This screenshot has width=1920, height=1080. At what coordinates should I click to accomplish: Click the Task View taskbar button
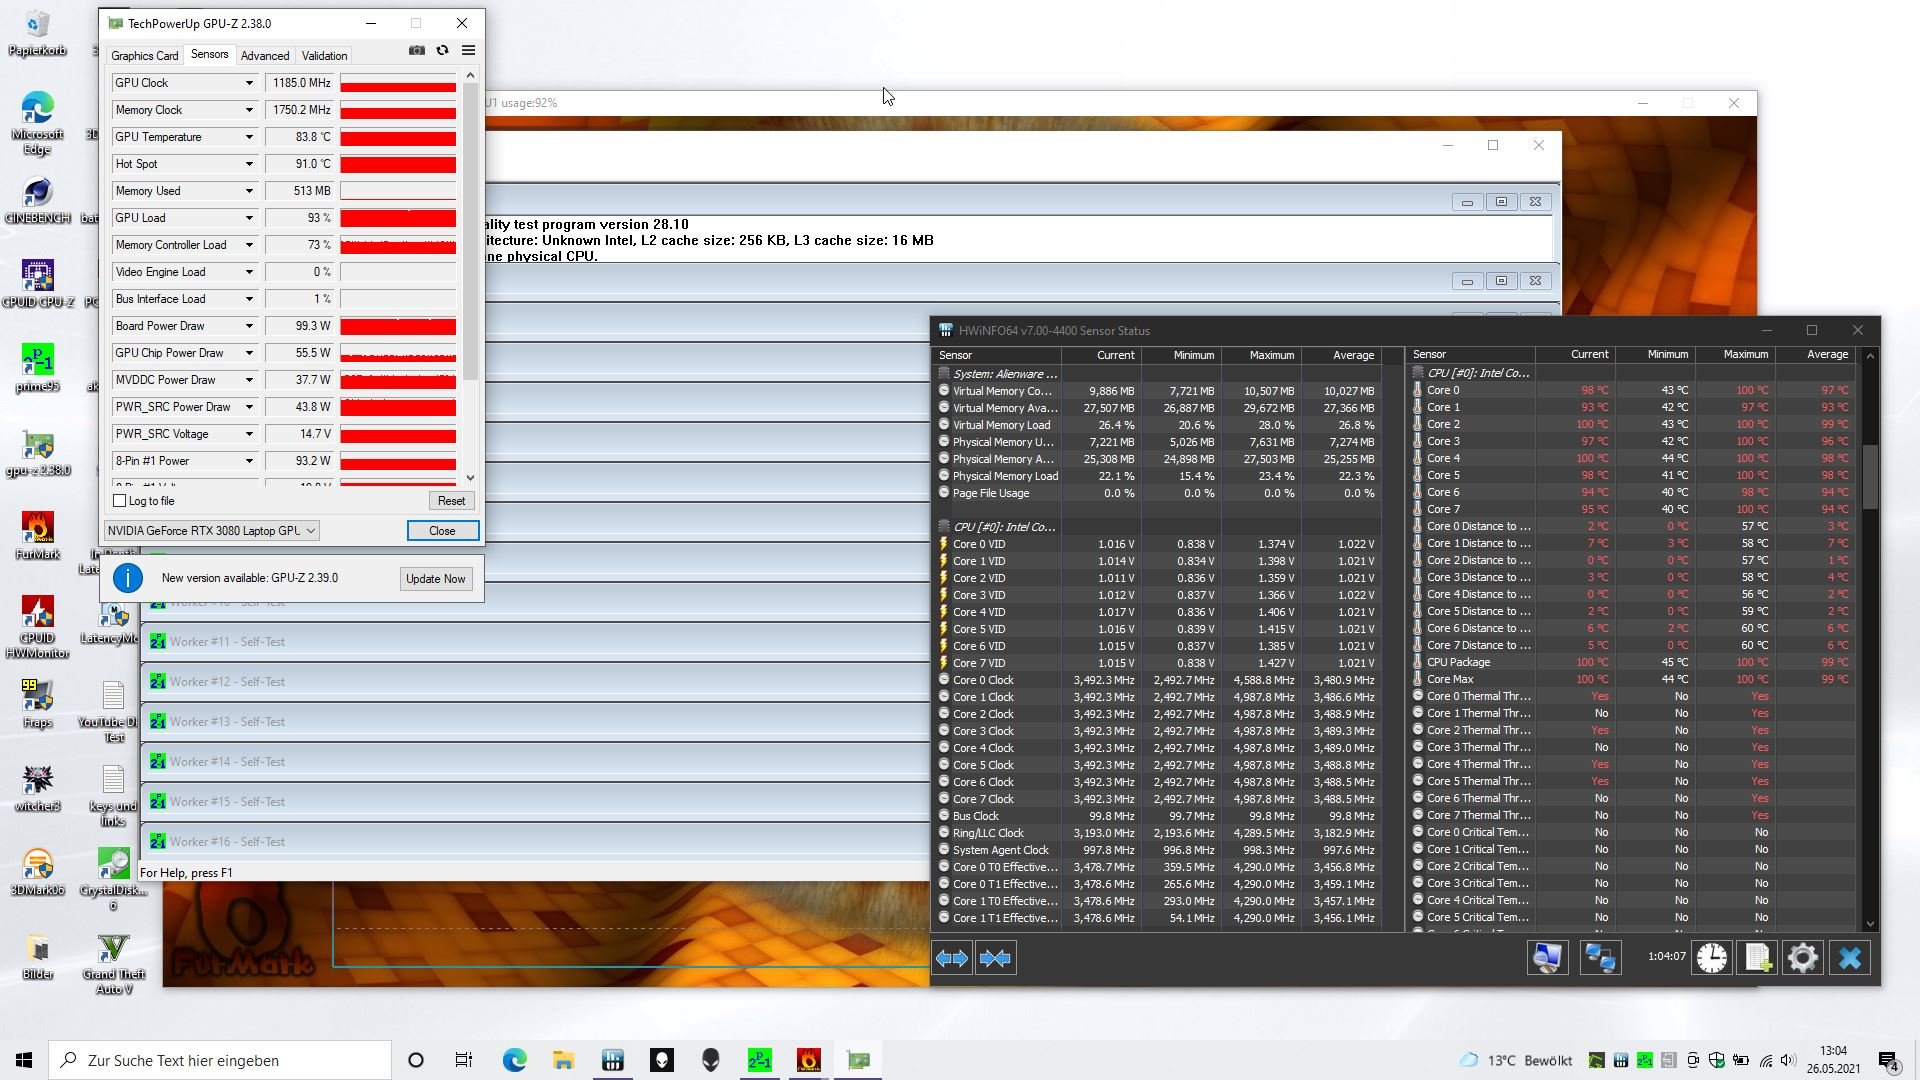464,1060
